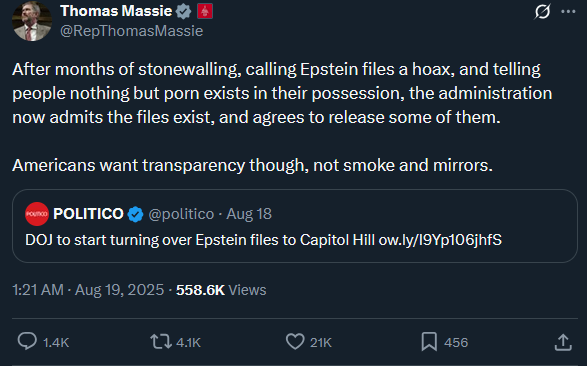Click POLITICO's verified checkmark badge

coord(135,214)
